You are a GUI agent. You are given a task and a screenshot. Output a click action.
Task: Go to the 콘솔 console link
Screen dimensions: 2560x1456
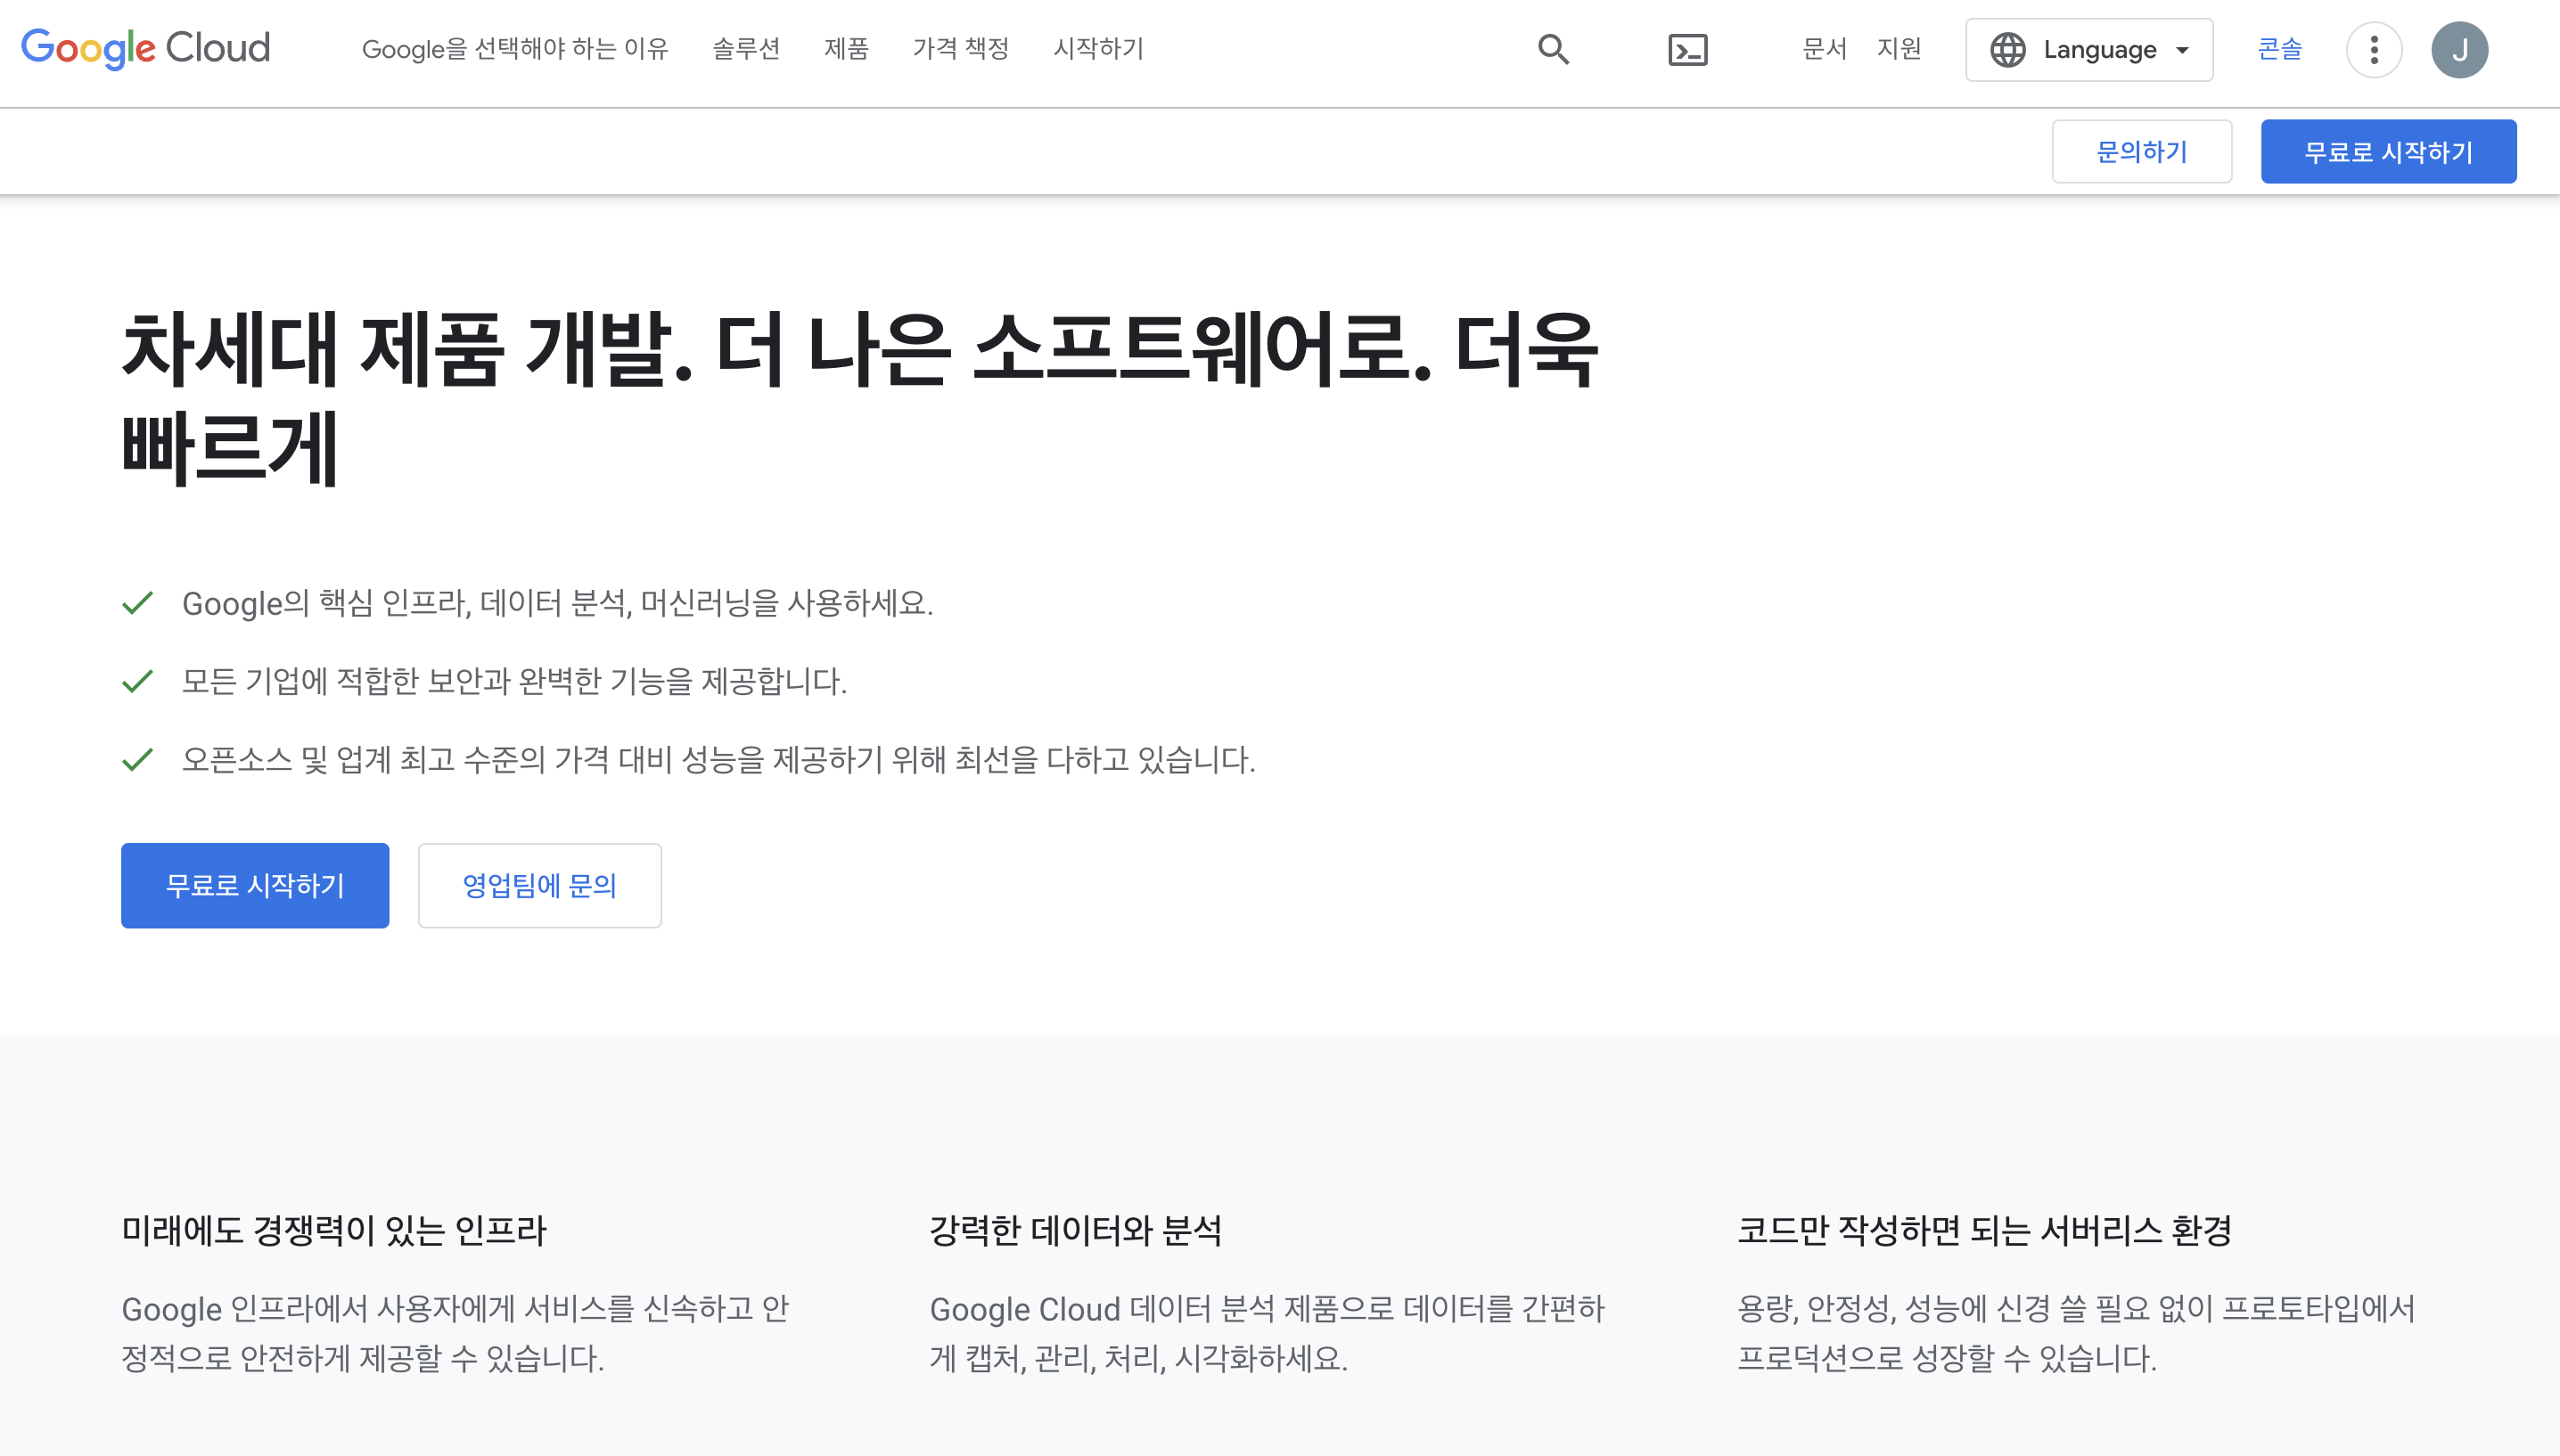pos(2279,48)
